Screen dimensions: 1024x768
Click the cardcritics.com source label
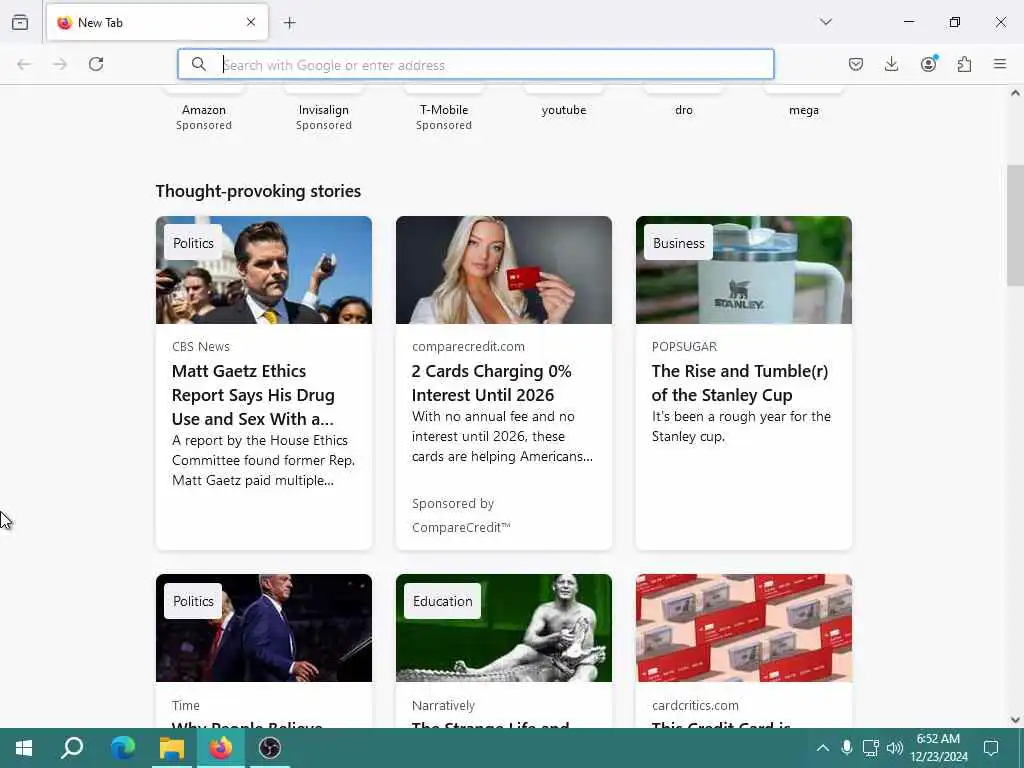[695, 705]
